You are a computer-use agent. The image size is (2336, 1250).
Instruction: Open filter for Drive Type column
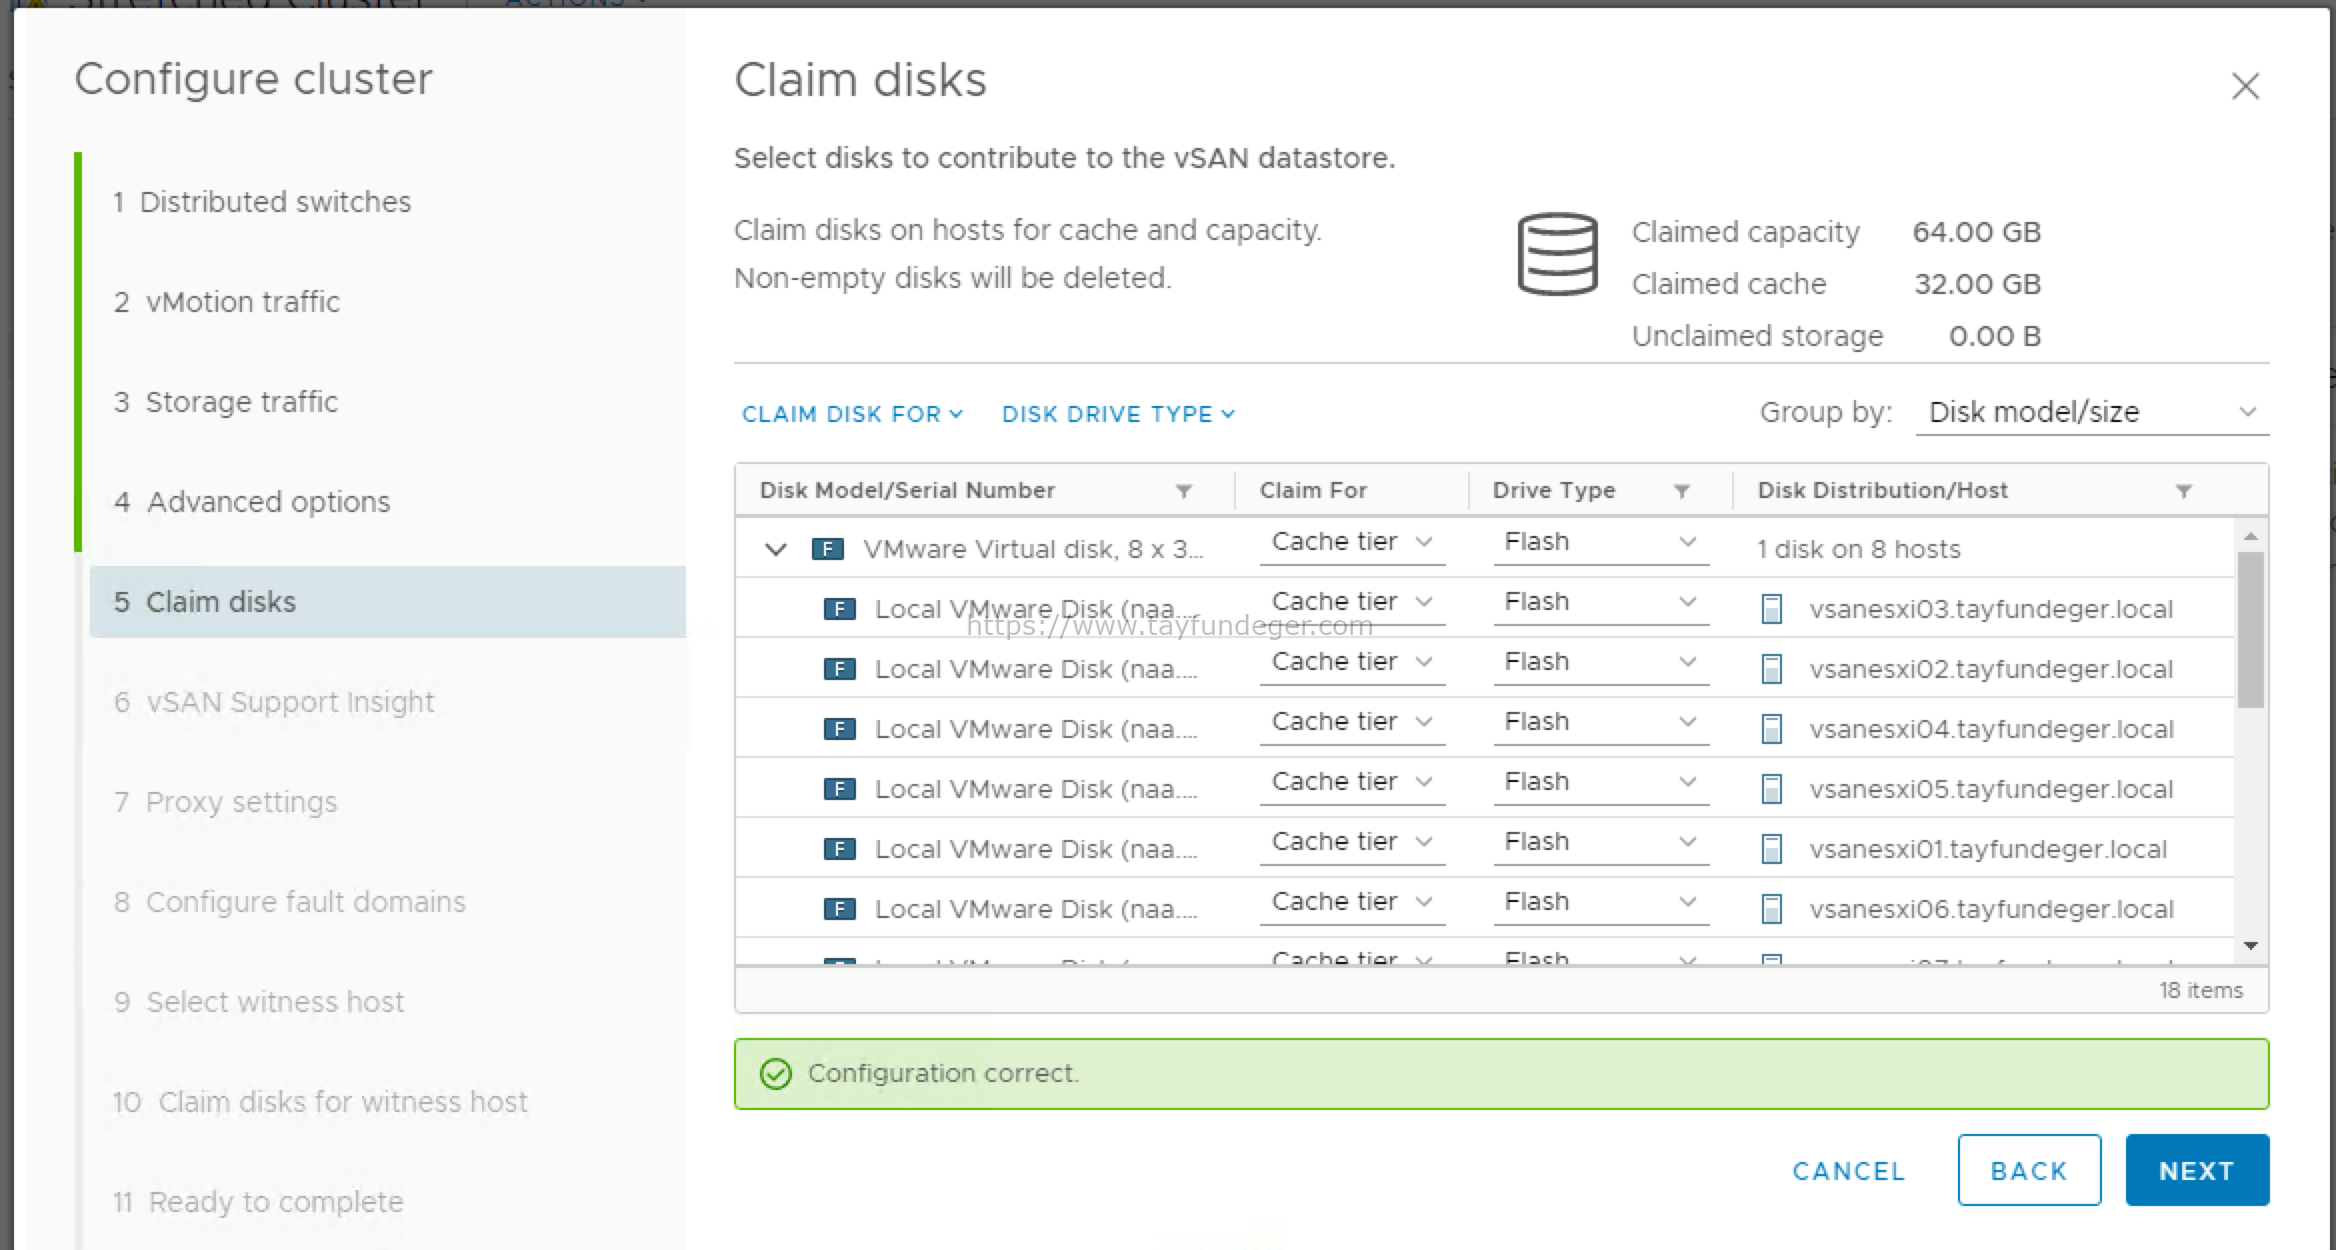[1682, 491]
